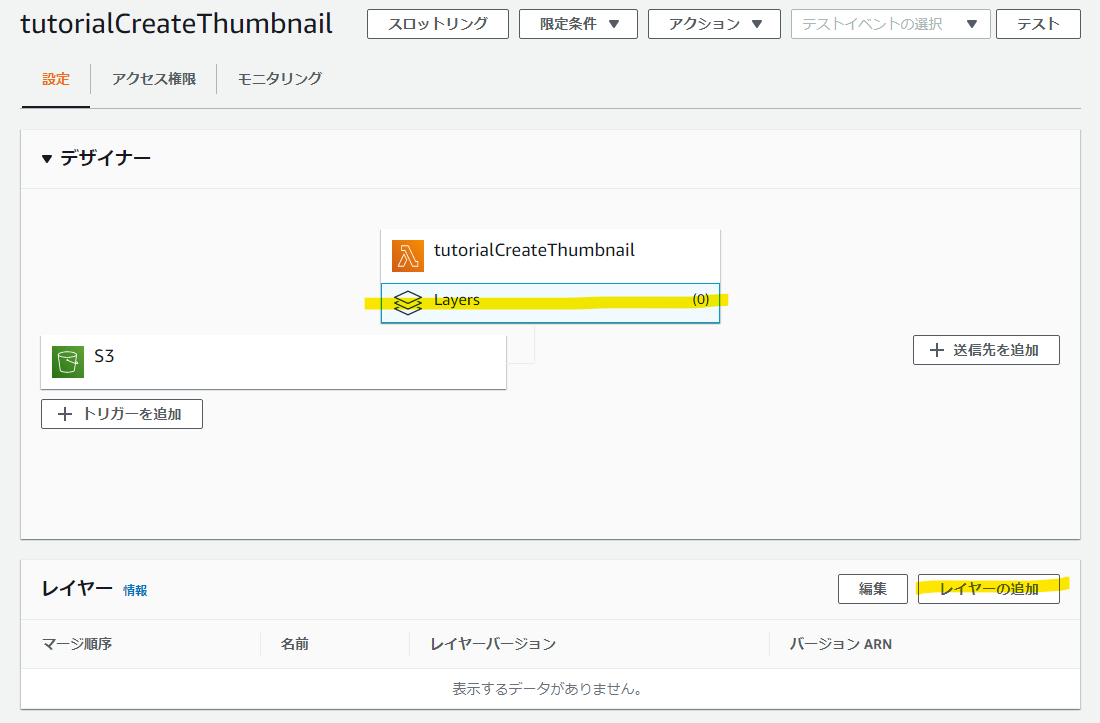Screen dimensions: 1100x723
Task: Click the スロットリング button
Action: [438, 24]
